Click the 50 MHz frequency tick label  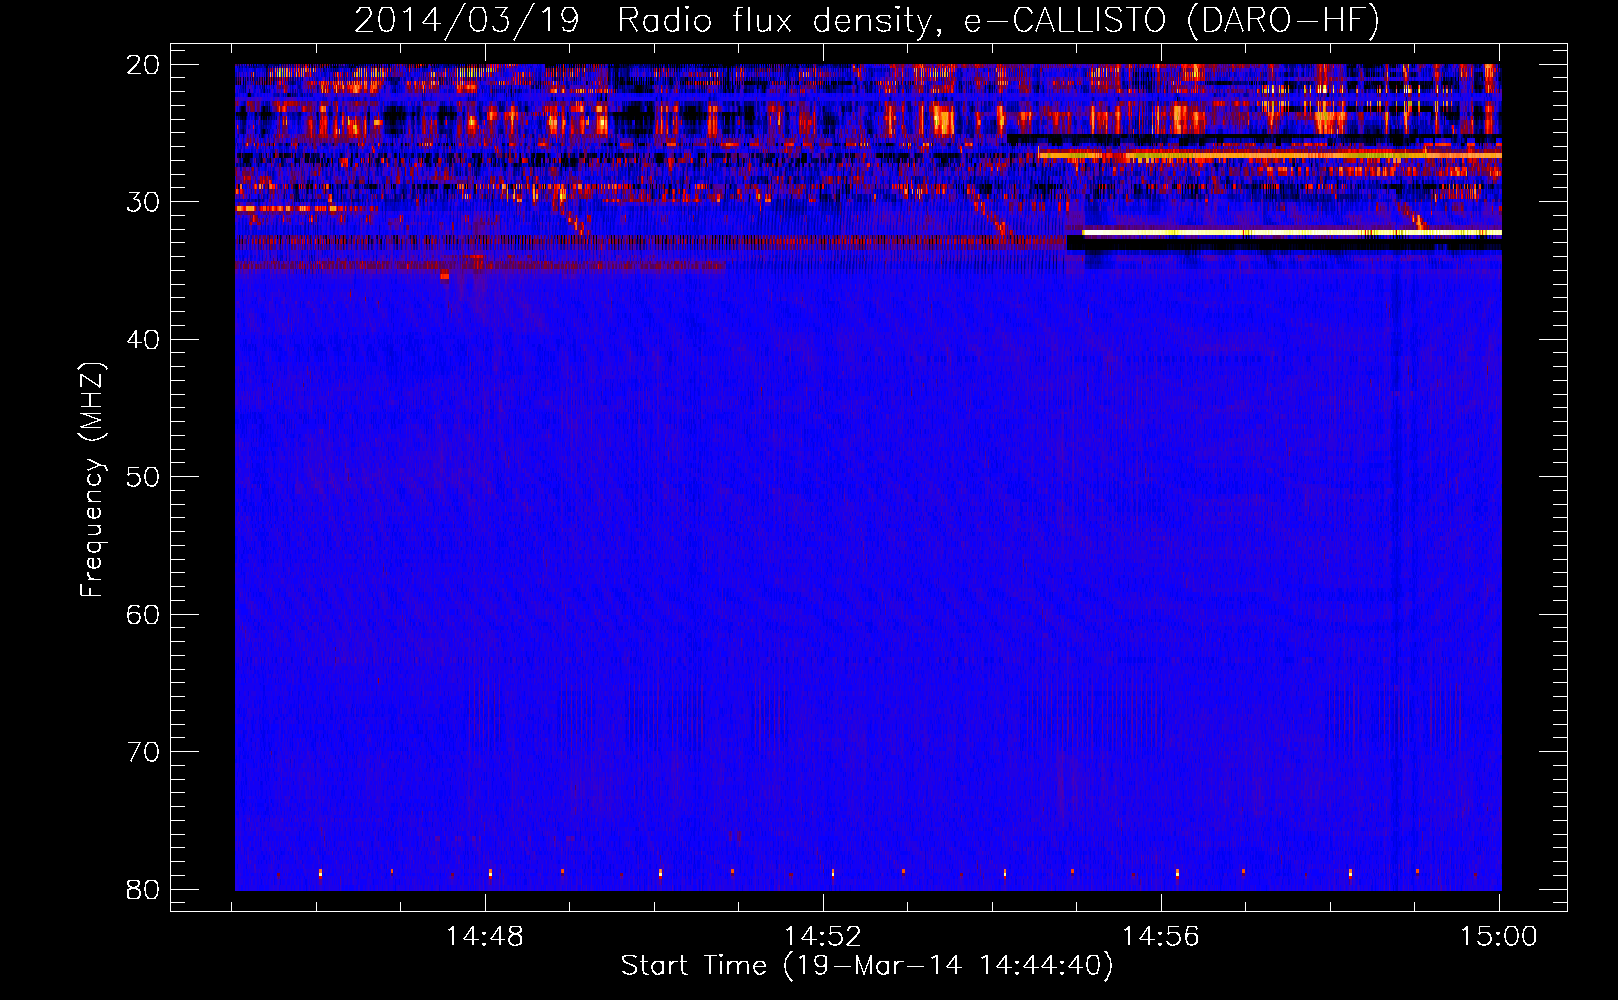[143, 477]
